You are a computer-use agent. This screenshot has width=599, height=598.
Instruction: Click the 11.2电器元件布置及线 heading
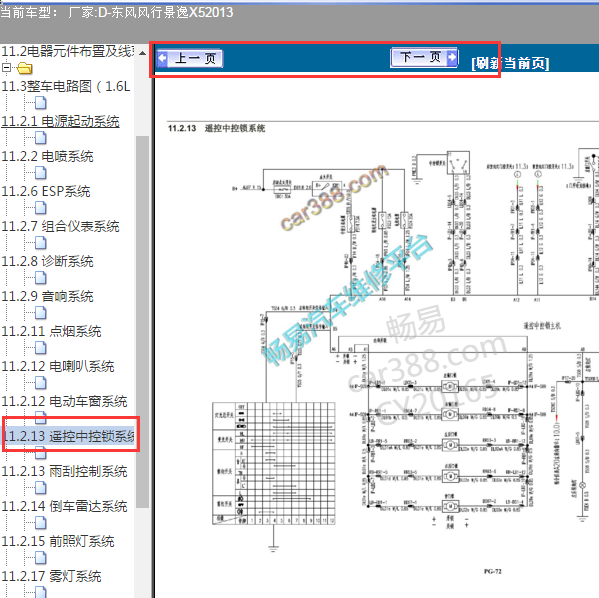pos(68,51)
